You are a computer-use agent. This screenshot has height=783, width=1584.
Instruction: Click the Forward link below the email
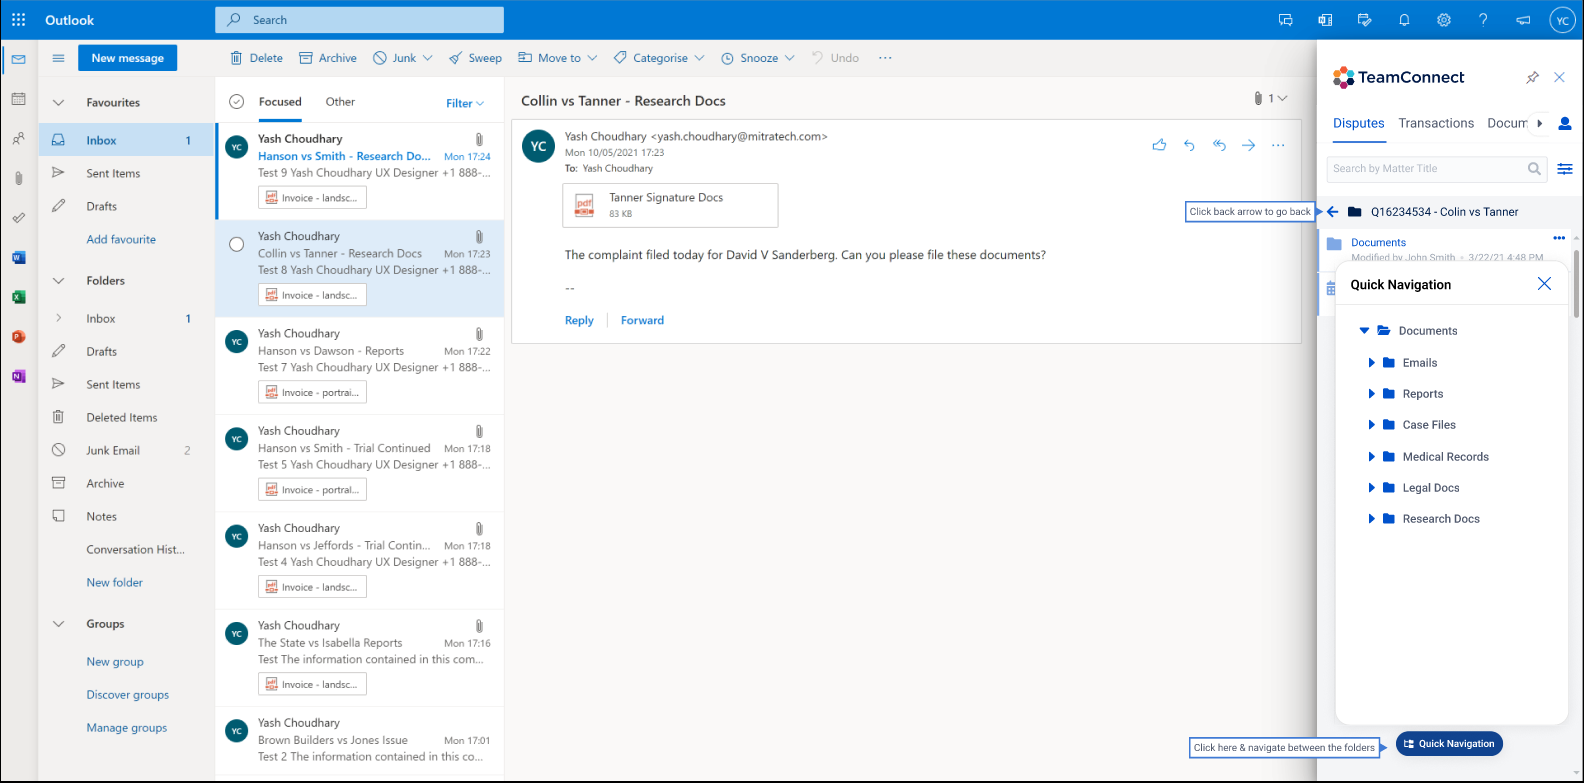642,321
